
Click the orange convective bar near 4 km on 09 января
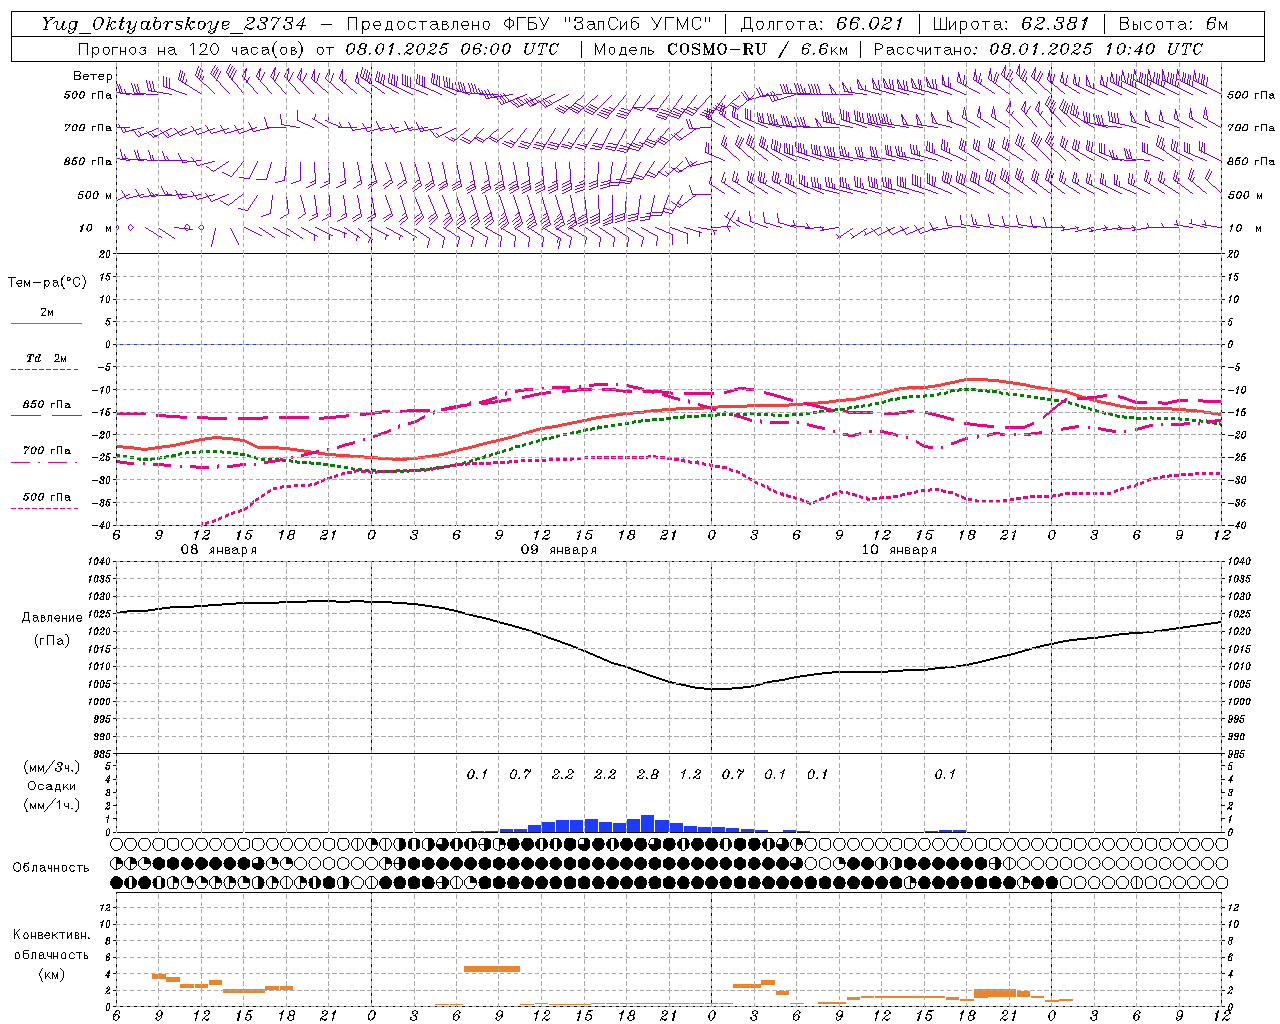coord(492,968)
